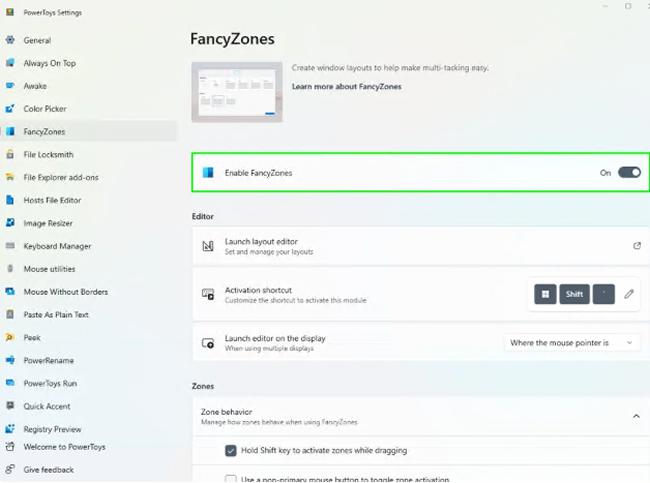Image resolution: width=650 pixels, height=483 pixels.
Task: Click the FancyZones preview thumbnail image
Action: click(x=236, y=91)
